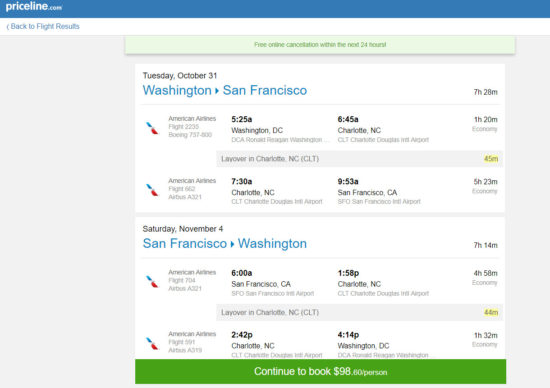The height and width of the screenshot is (388, 550).
Task: Click the 5:25a departure time from Washington, DC
Action: click(x=242, y=119)
